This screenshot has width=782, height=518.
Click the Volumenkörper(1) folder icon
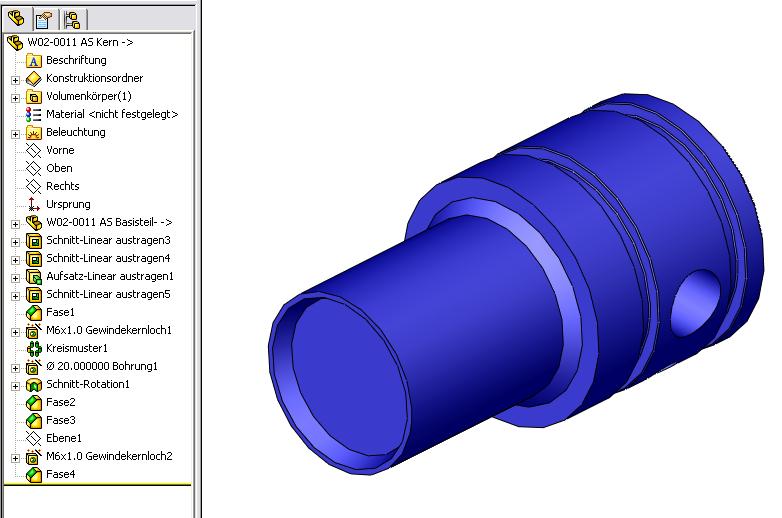(x=33, y=97)
